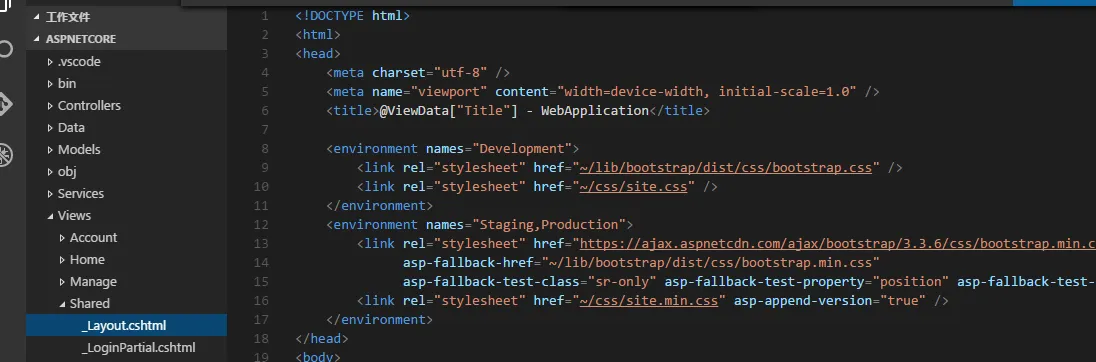The image size is (1096, 362).
Task: Collapse the Shared folder arrow
Action: (x=62, y=304)
